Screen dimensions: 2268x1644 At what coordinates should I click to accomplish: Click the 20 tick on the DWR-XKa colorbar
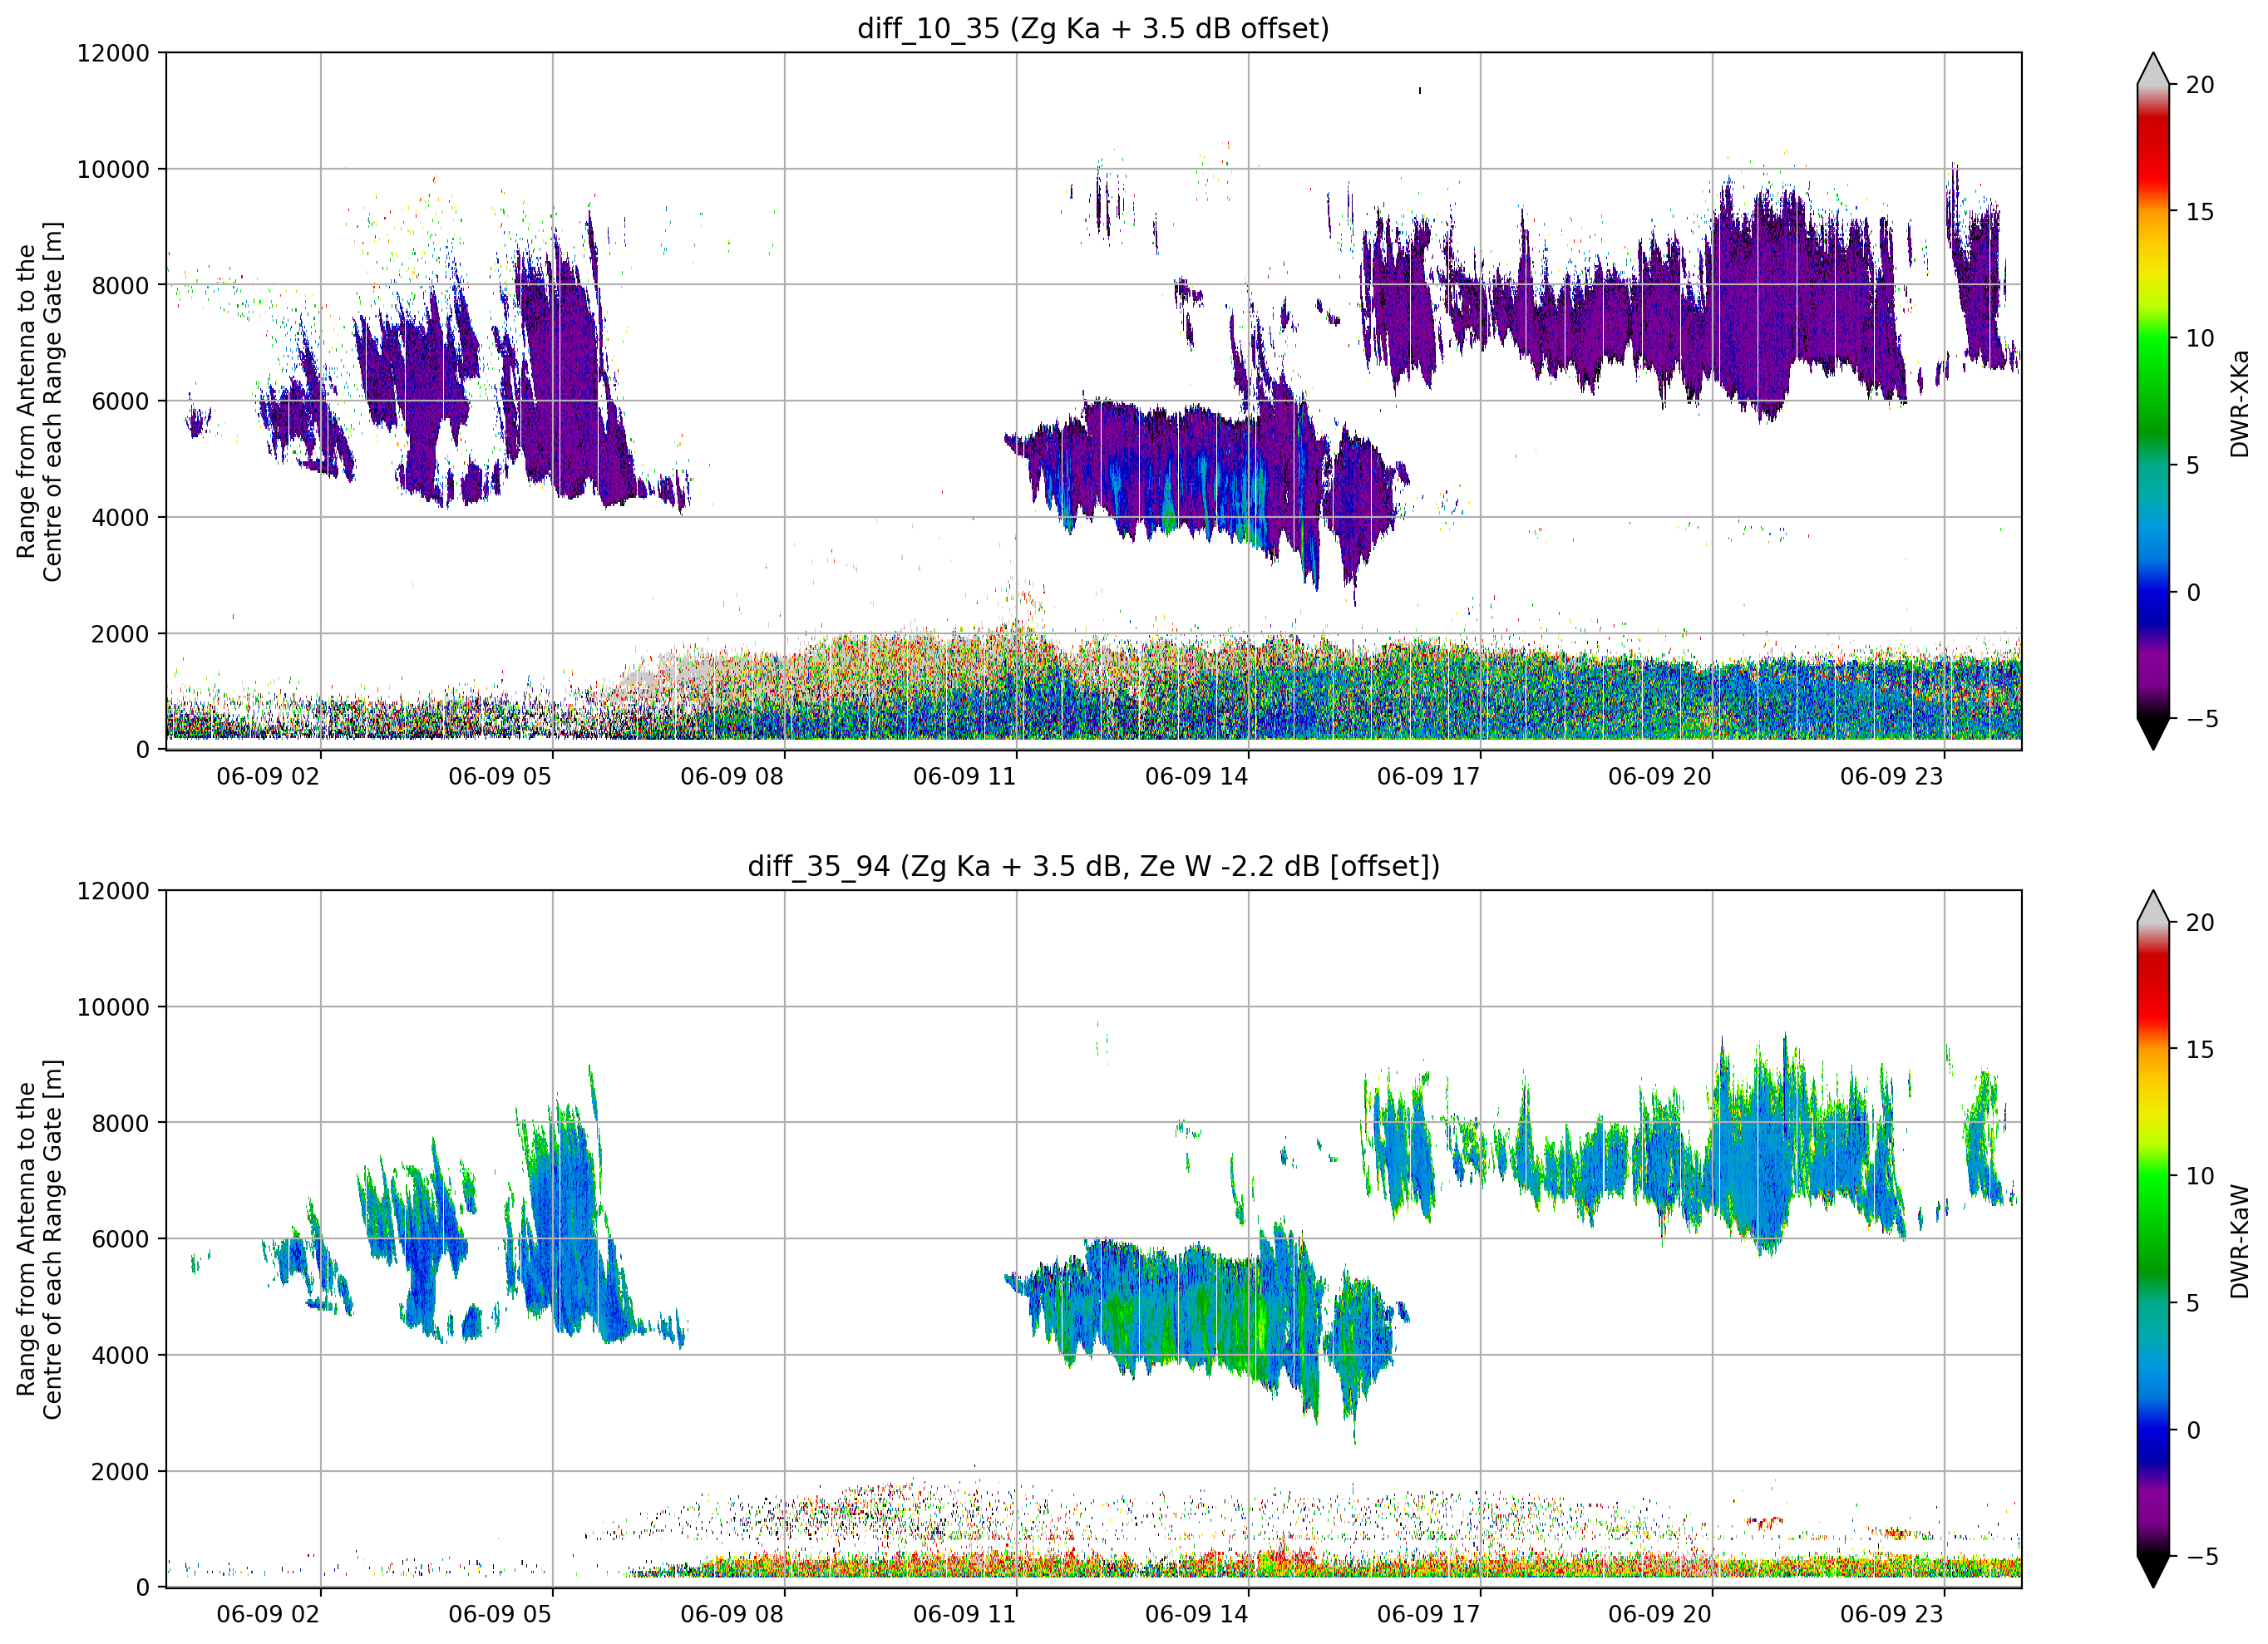click(x=2200, y=85)
